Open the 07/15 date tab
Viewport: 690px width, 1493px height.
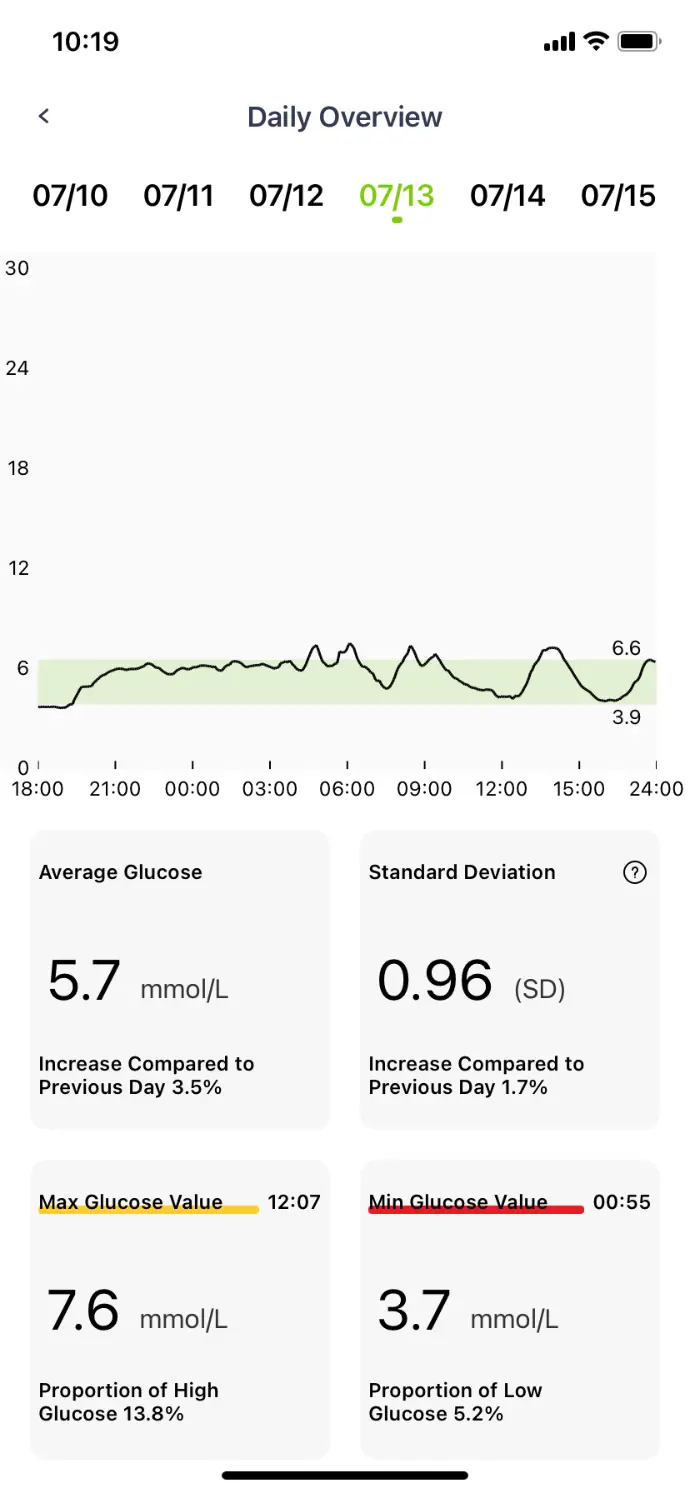(x=618, y=195)
